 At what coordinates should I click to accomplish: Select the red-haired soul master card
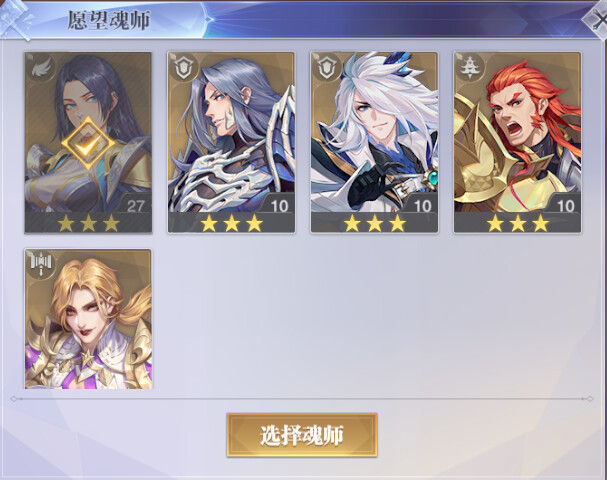tap(518, 142)
